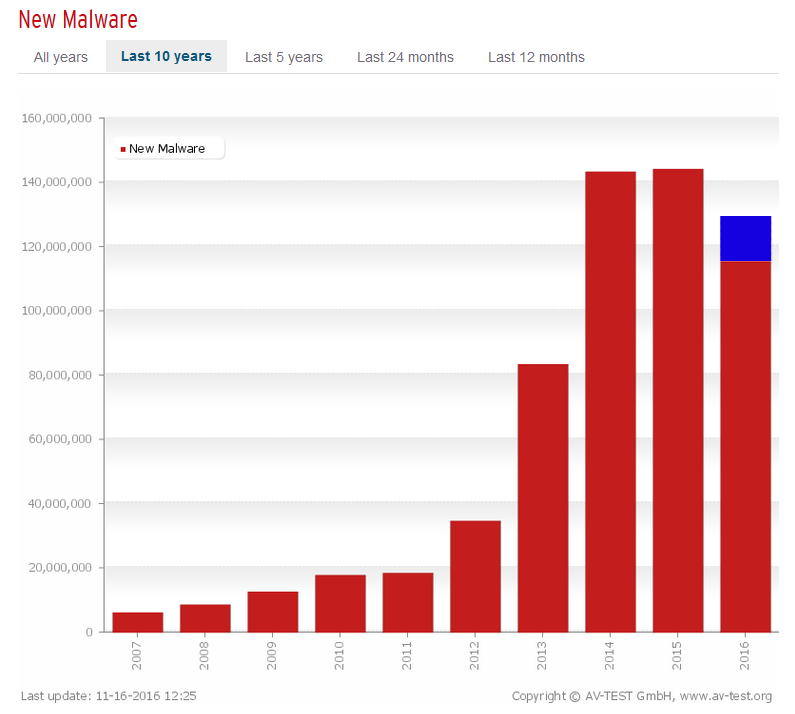The width and height of the screenshot is (795, 714).
Task: Select the 2015 bar in the chart
Action: click(678, 401)
